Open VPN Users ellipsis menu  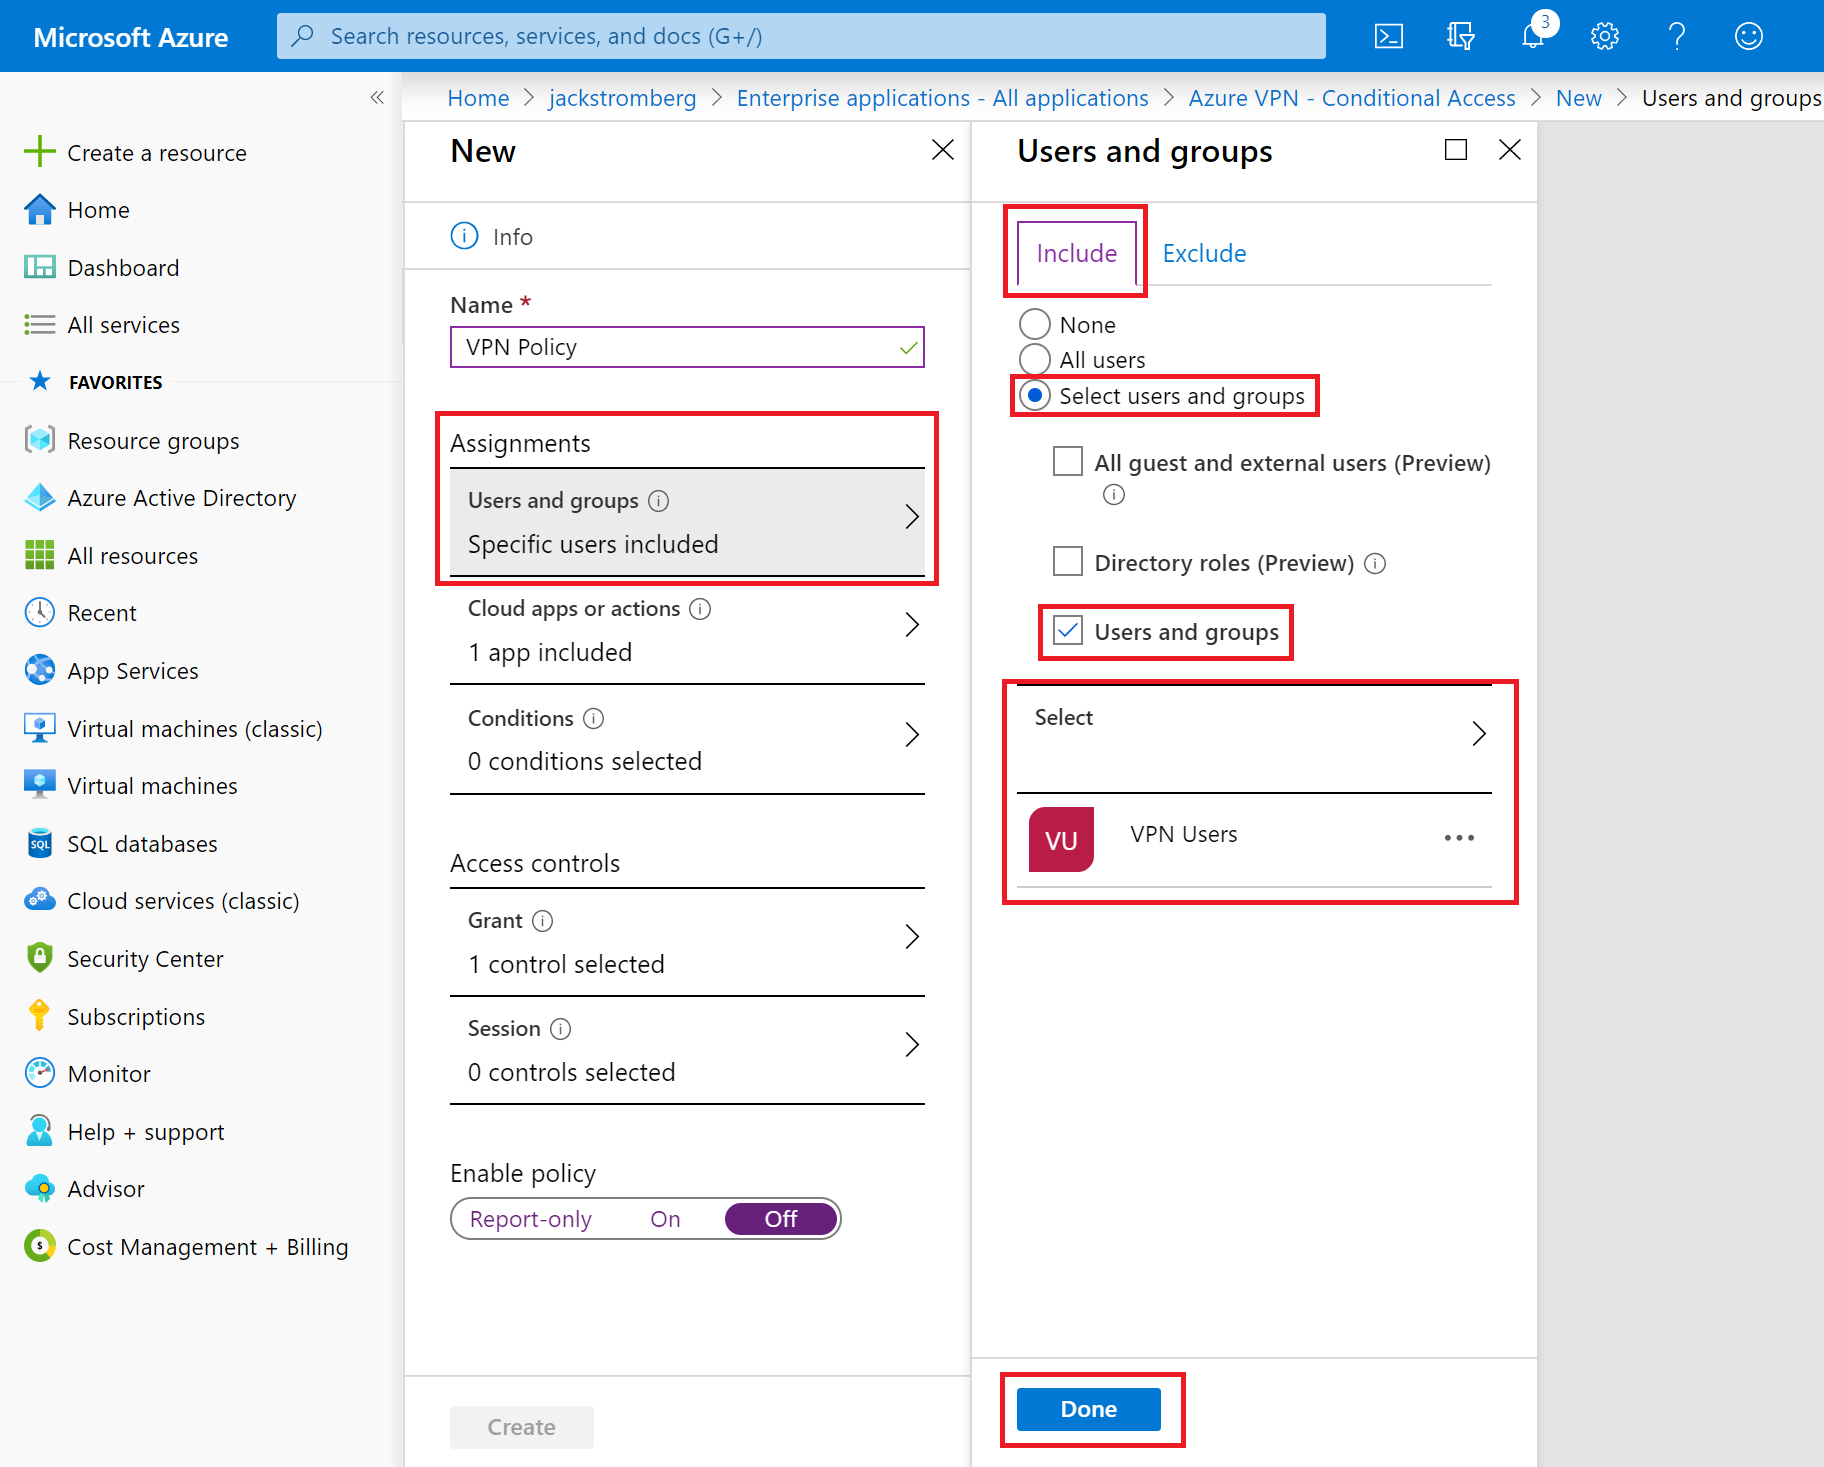coord(1459,838)
